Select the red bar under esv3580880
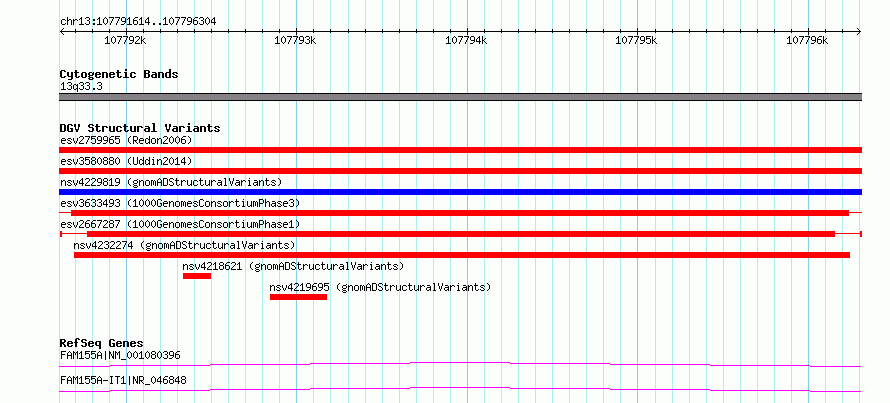890x403 pixels. tap(460, 171)
